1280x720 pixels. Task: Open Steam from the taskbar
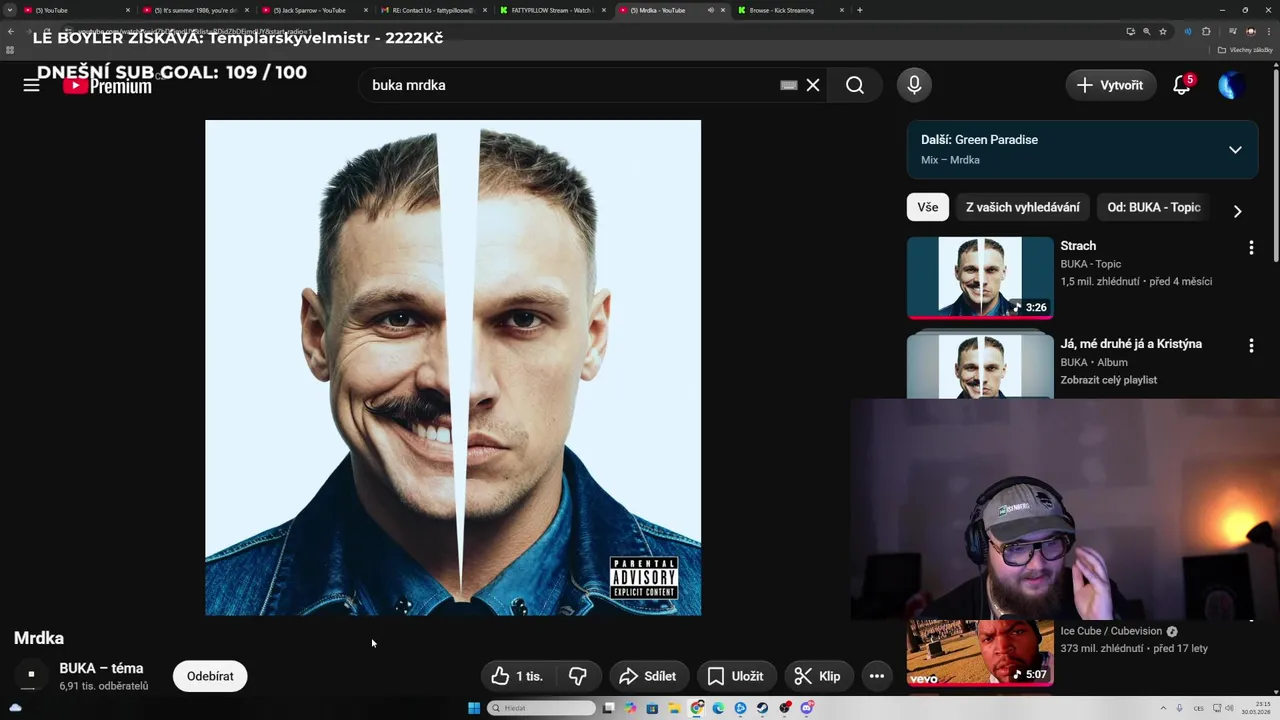[x=762, y=708]
